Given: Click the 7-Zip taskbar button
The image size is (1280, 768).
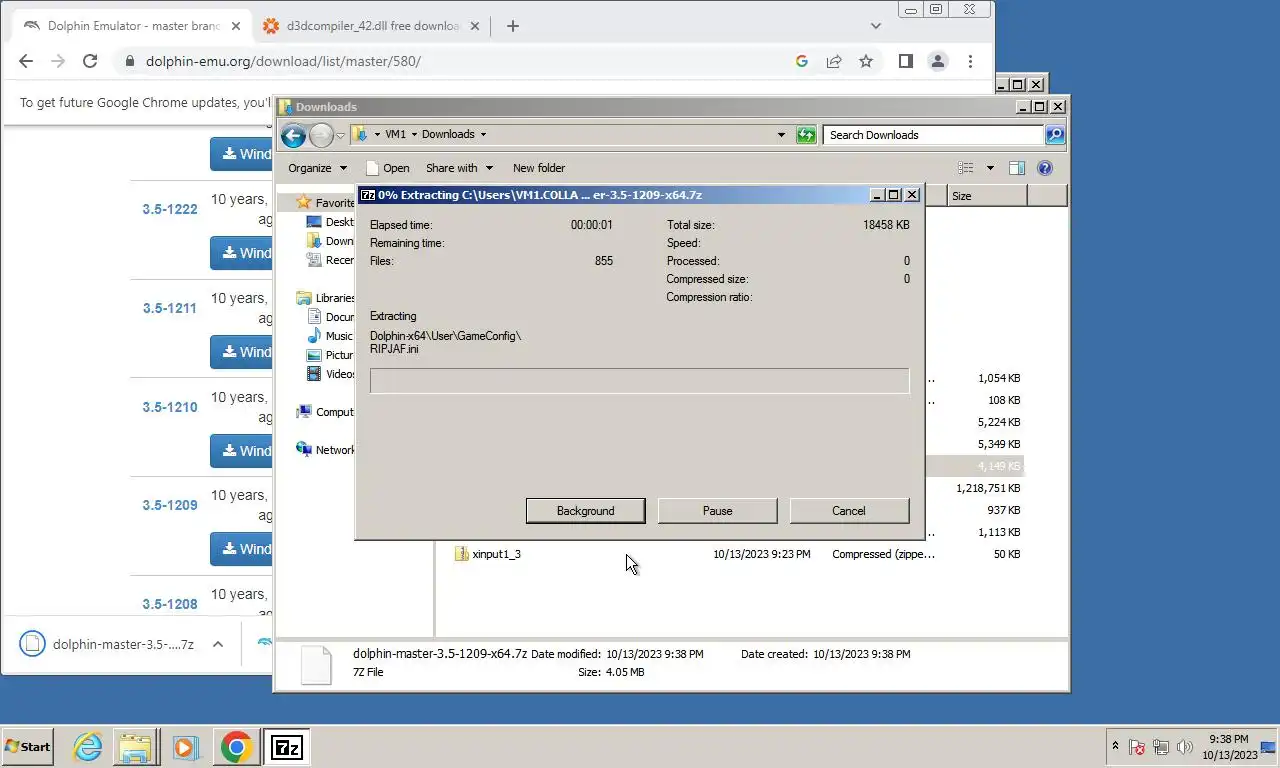Looking at the screenshot, I should point(287,747).
